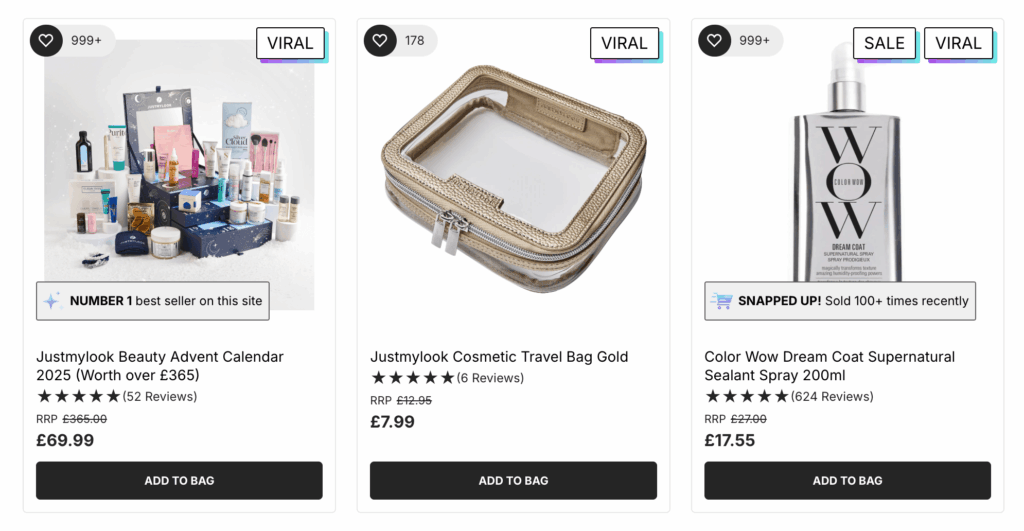1024x531 pixels.
Task: Toggle wishlist heart on Cosmetic Travel Bag
Action: pos(380,41)
